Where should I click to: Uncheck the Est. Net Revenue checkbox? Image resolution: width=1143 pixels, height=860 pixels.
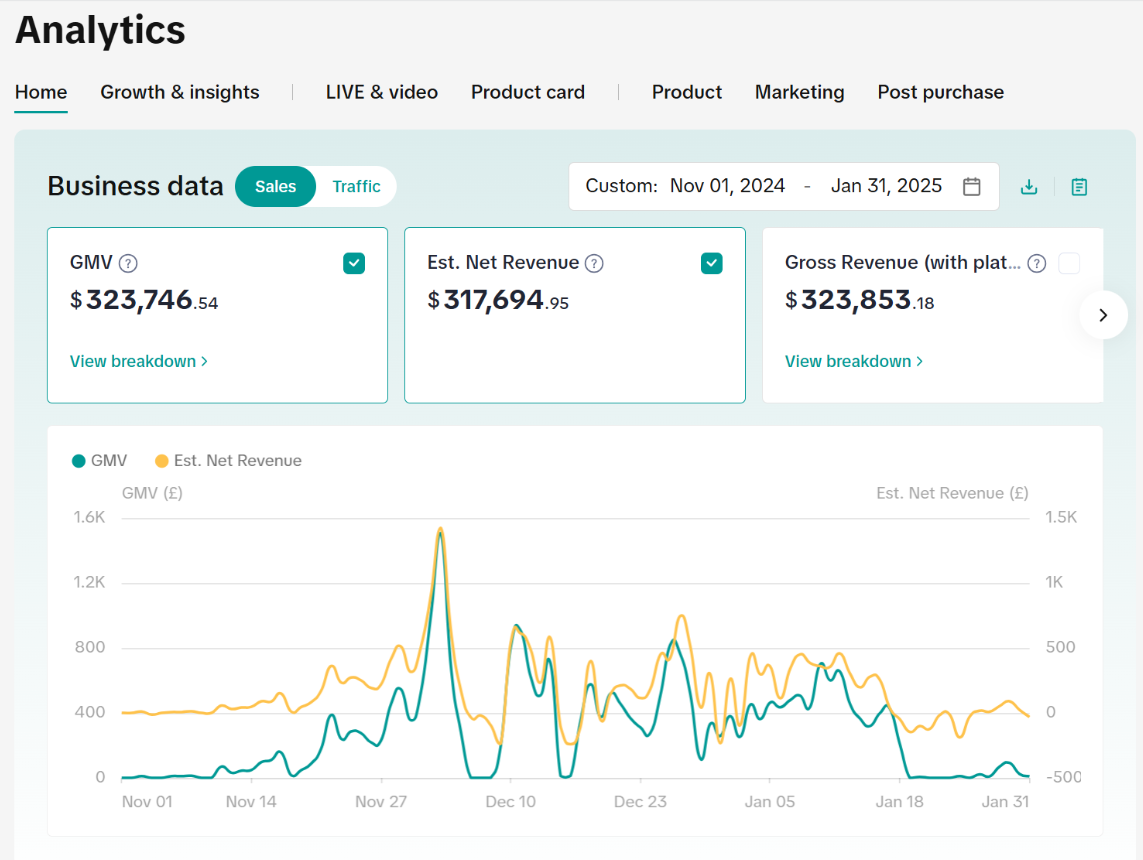click(711, 263)
